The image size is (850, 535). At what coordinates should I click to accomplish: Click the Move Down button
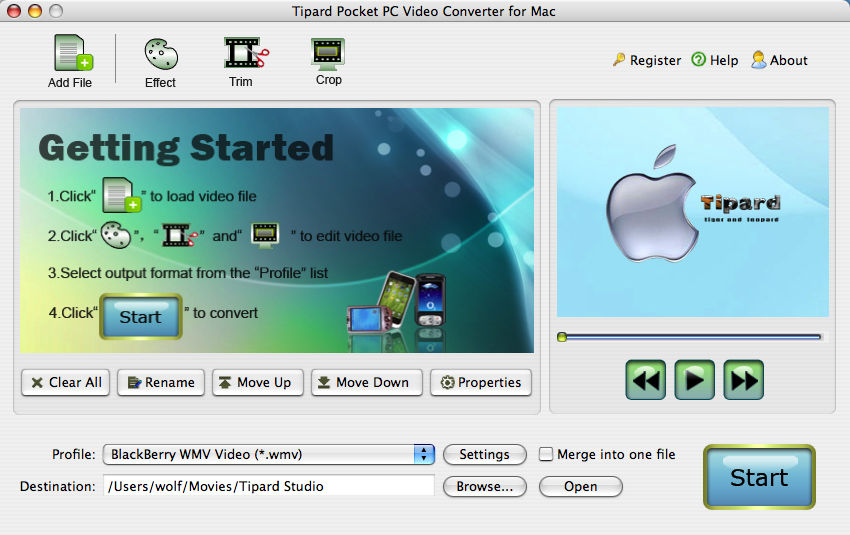[x=367, y=383]
